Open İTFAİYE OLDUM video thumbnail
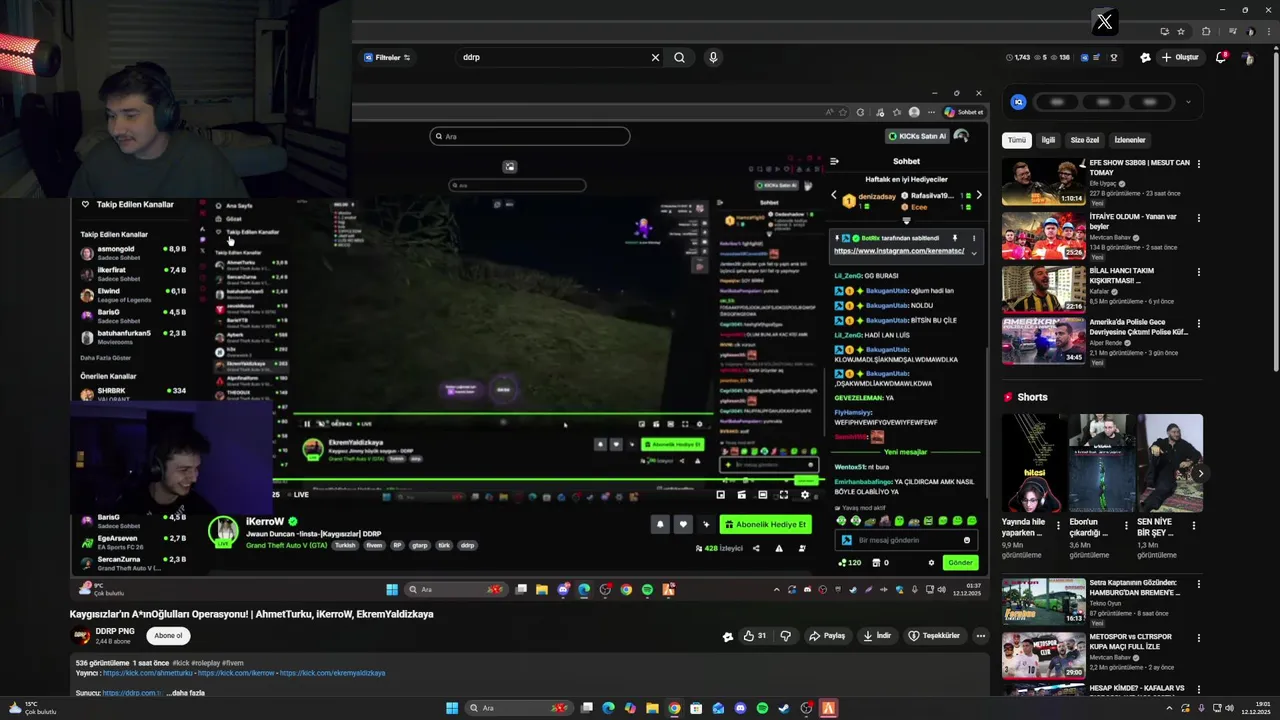This screenshot has width=1280, height=720. [1043, 236]
